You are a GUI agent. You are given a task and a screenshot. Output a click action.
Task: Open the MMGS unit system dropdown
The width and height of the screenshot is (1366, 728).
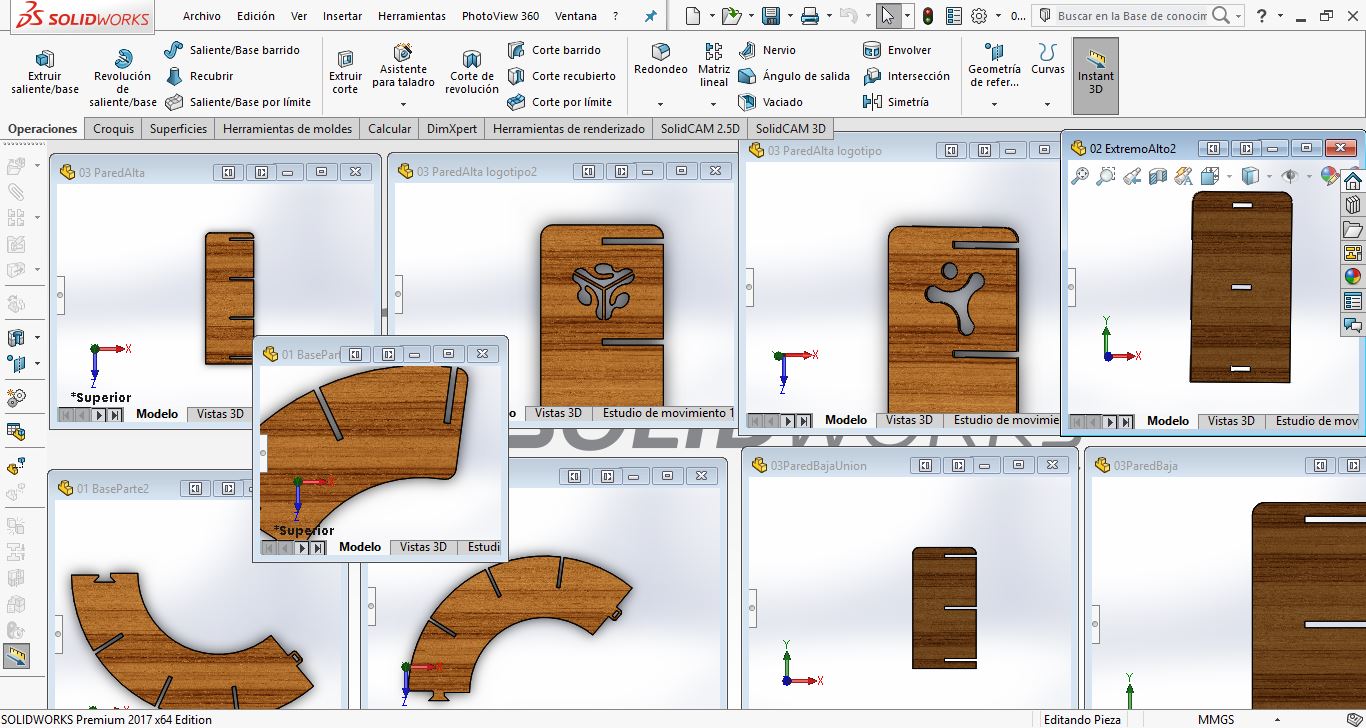1278,719
